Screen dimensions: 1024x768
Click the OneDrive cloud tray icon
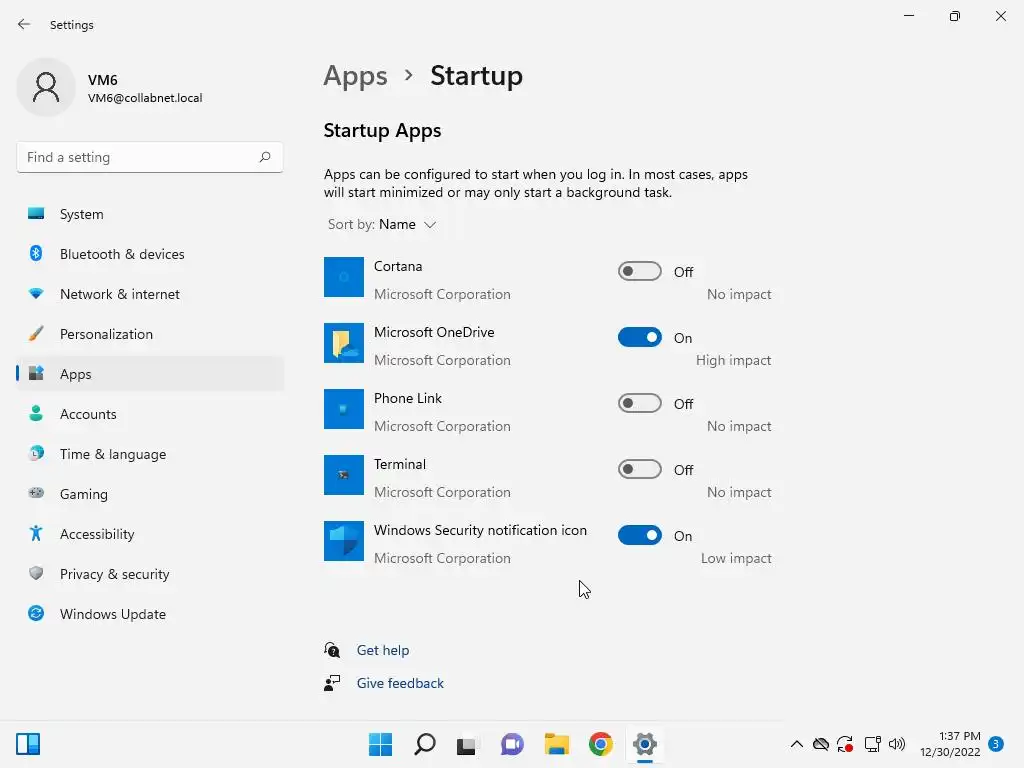pyautogui.click(x=821, y=744)
